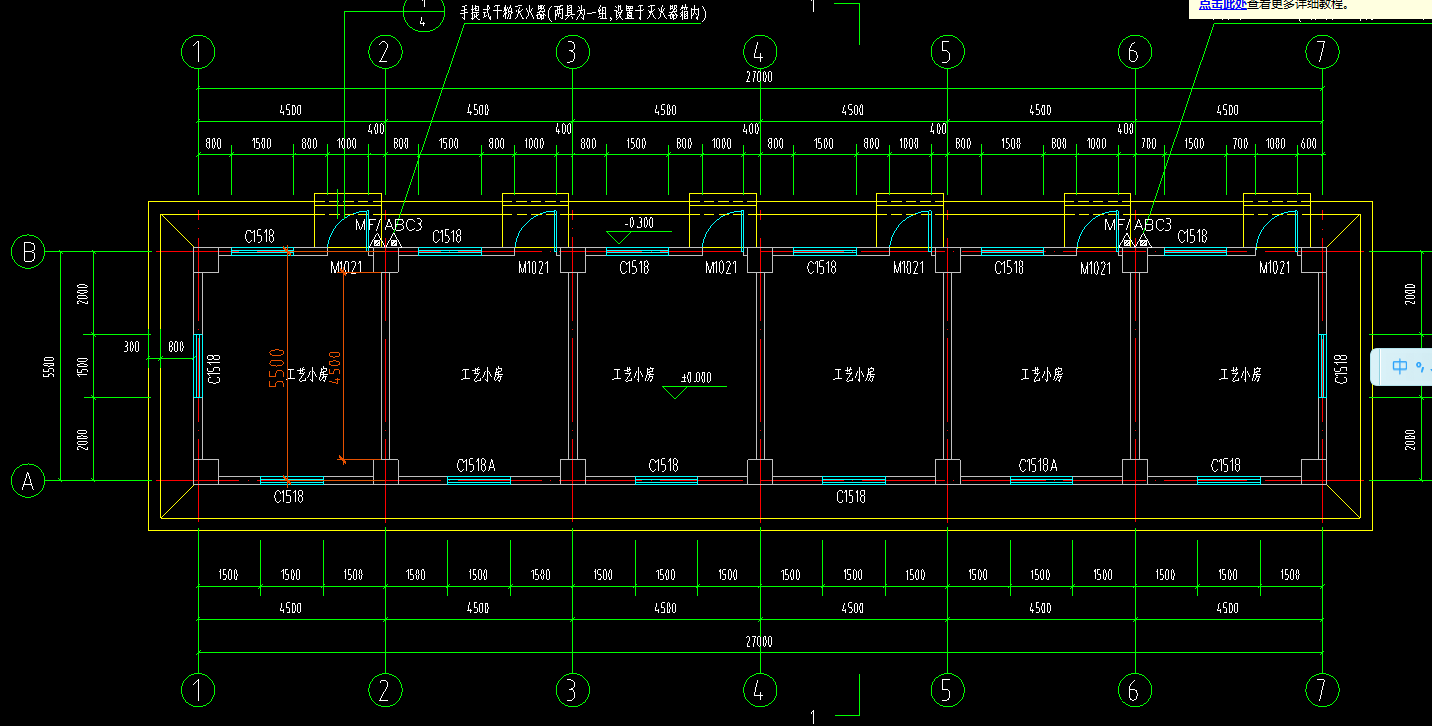Viewport: 1432px width, 726px height.
Task: Open the 点击此处 tutorial link
Action: coord(1222,5)
